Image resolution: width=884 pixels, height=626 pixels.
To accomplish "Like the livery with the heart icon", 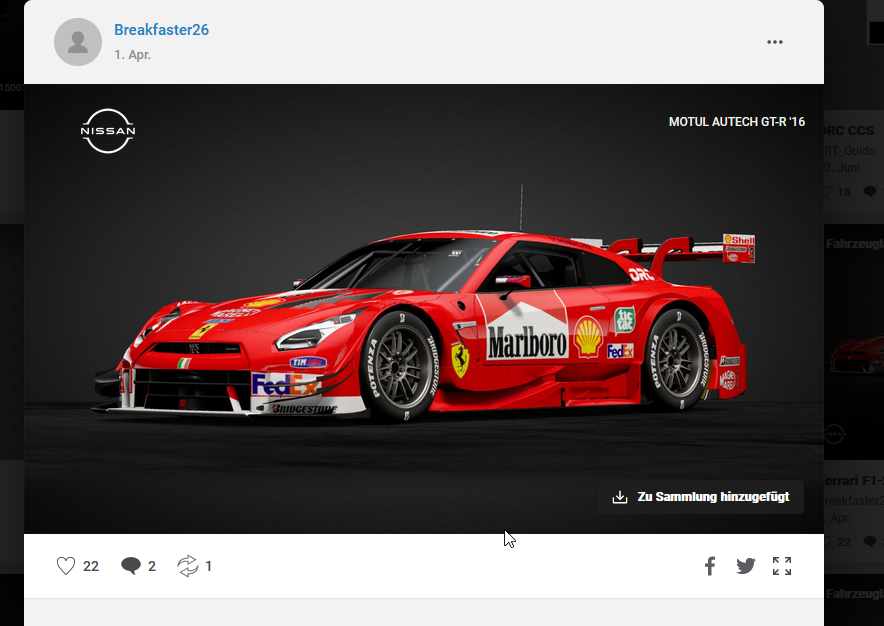I will pos(66,566).
